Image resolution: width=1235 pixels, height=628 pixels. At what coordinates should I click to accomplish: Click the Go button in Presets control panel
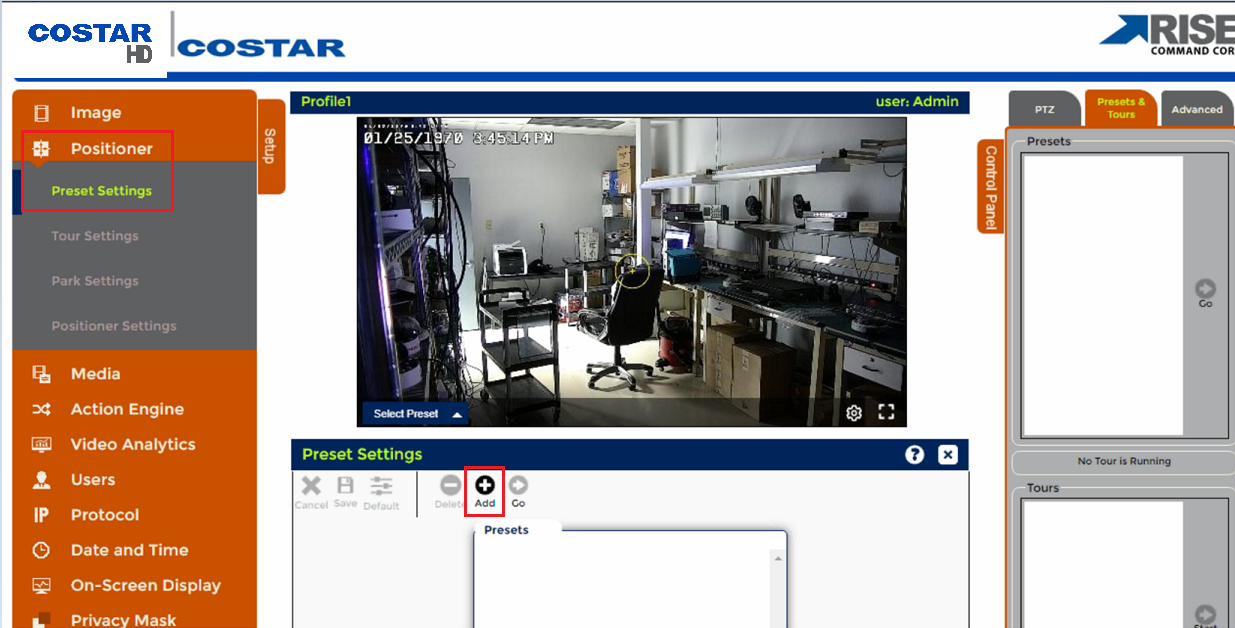point(1206,294)
